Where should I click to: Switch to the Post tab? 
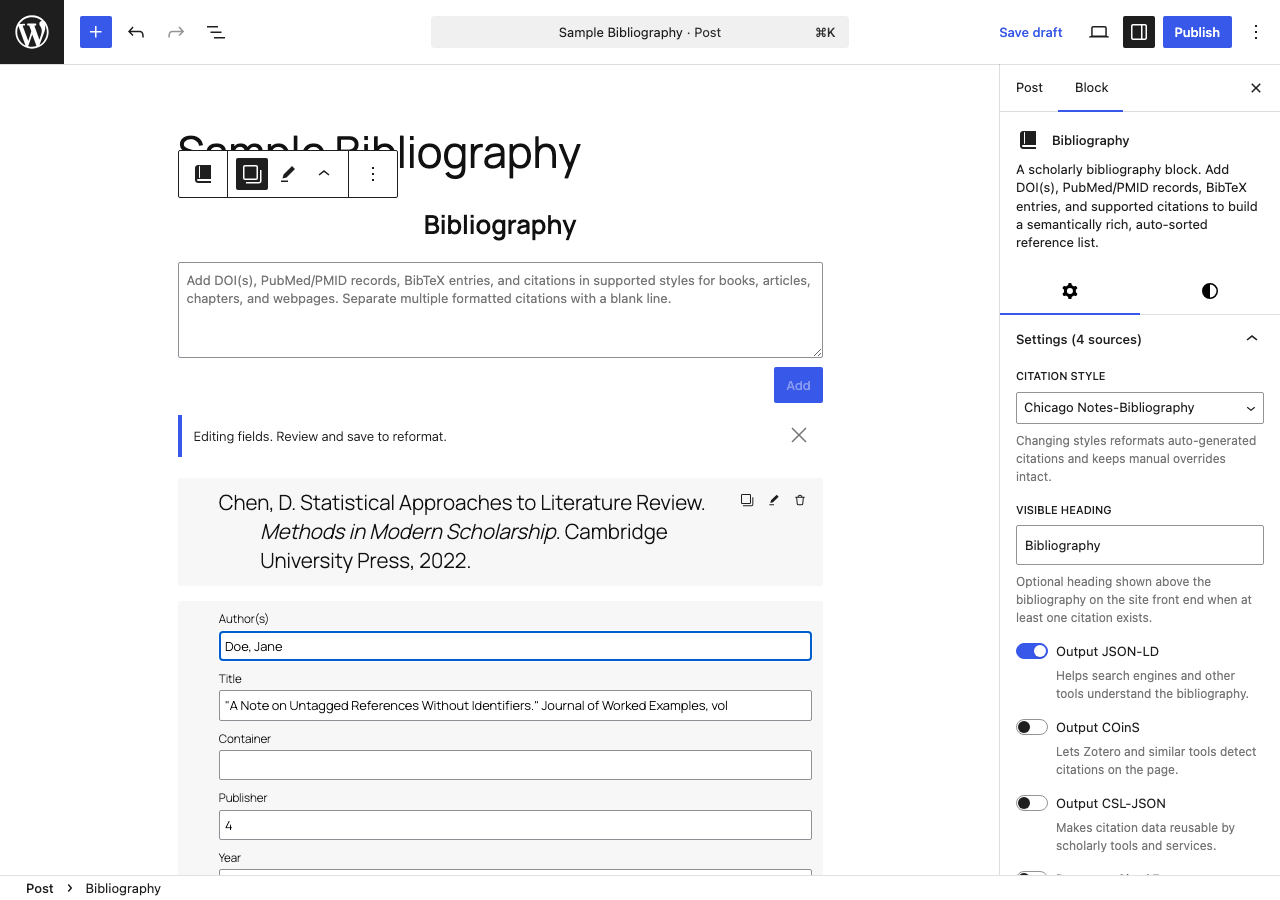point(1029,88)
